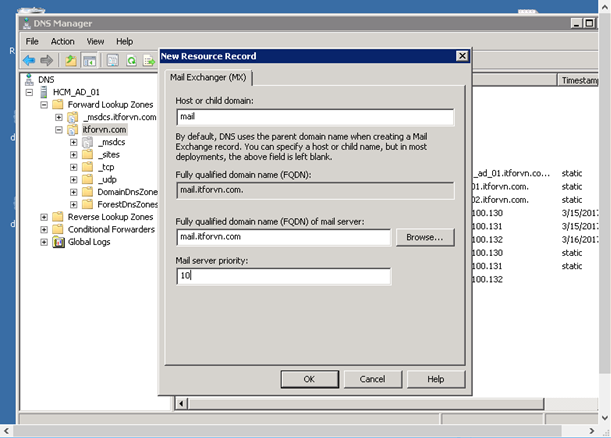Screen dimensions: 611x438
Task: Click the Host or child domain field
Action: click(315, 116)
